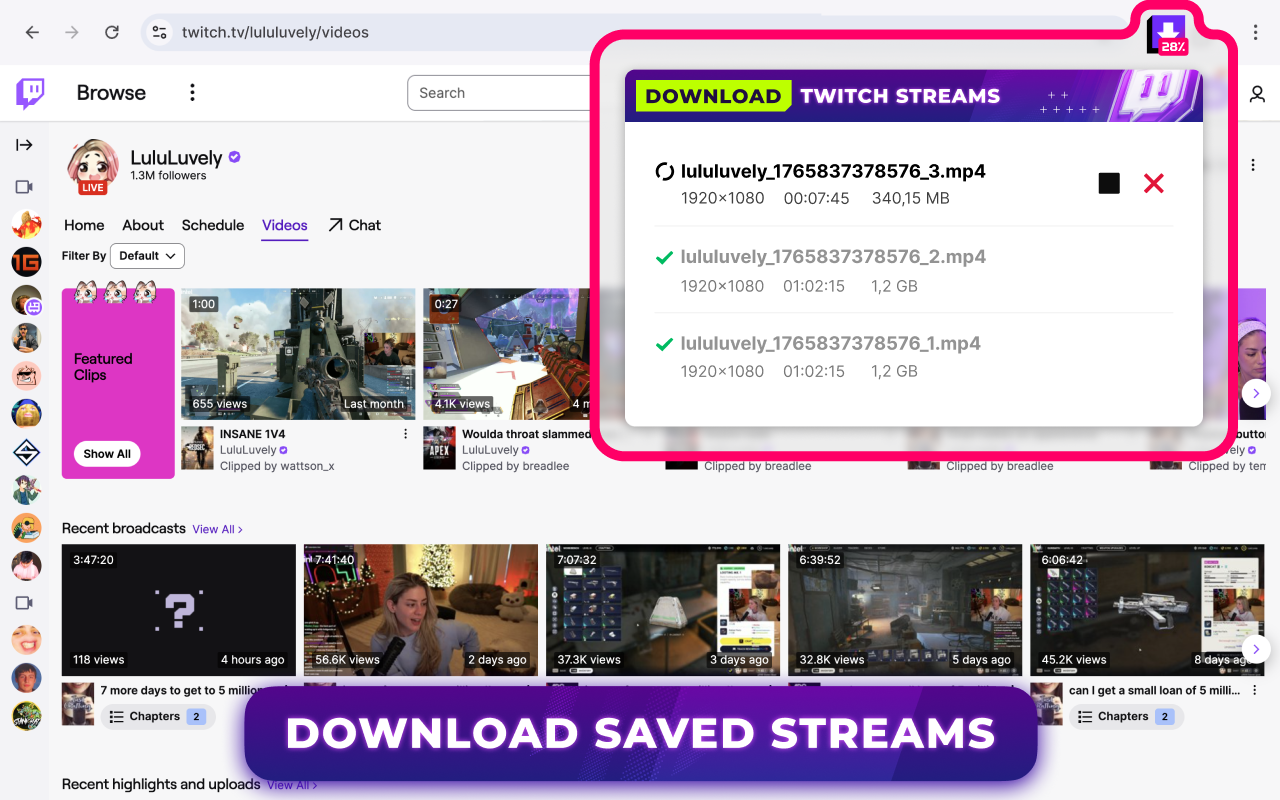
Task: Open Browse in the top navigation
Action: point(111,93)
